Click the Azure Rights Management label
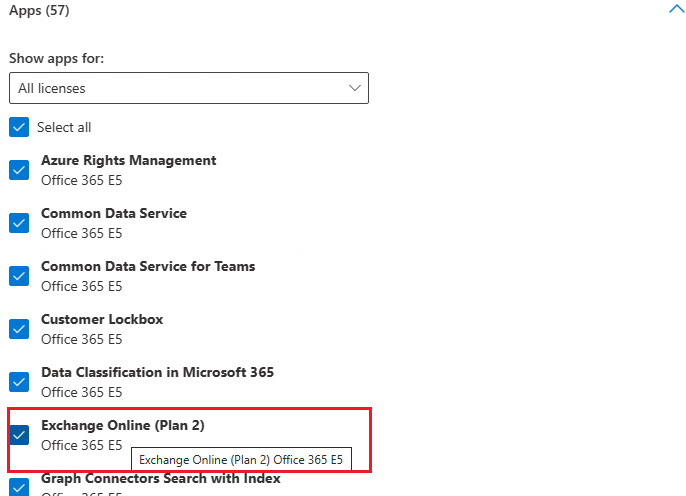Screen dimensions: 686x496 tap(129, 160)
